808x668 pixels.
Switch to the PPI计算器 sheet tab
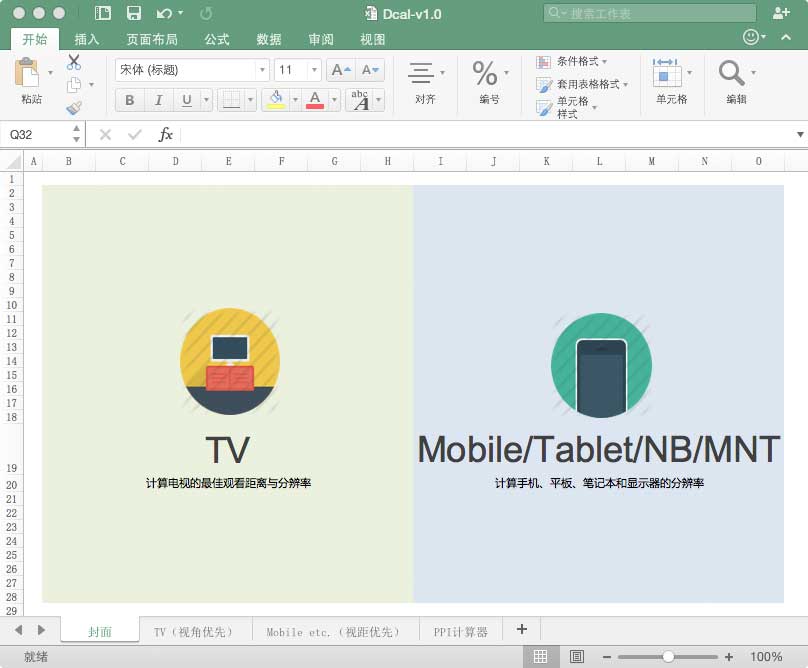(460, 631)
